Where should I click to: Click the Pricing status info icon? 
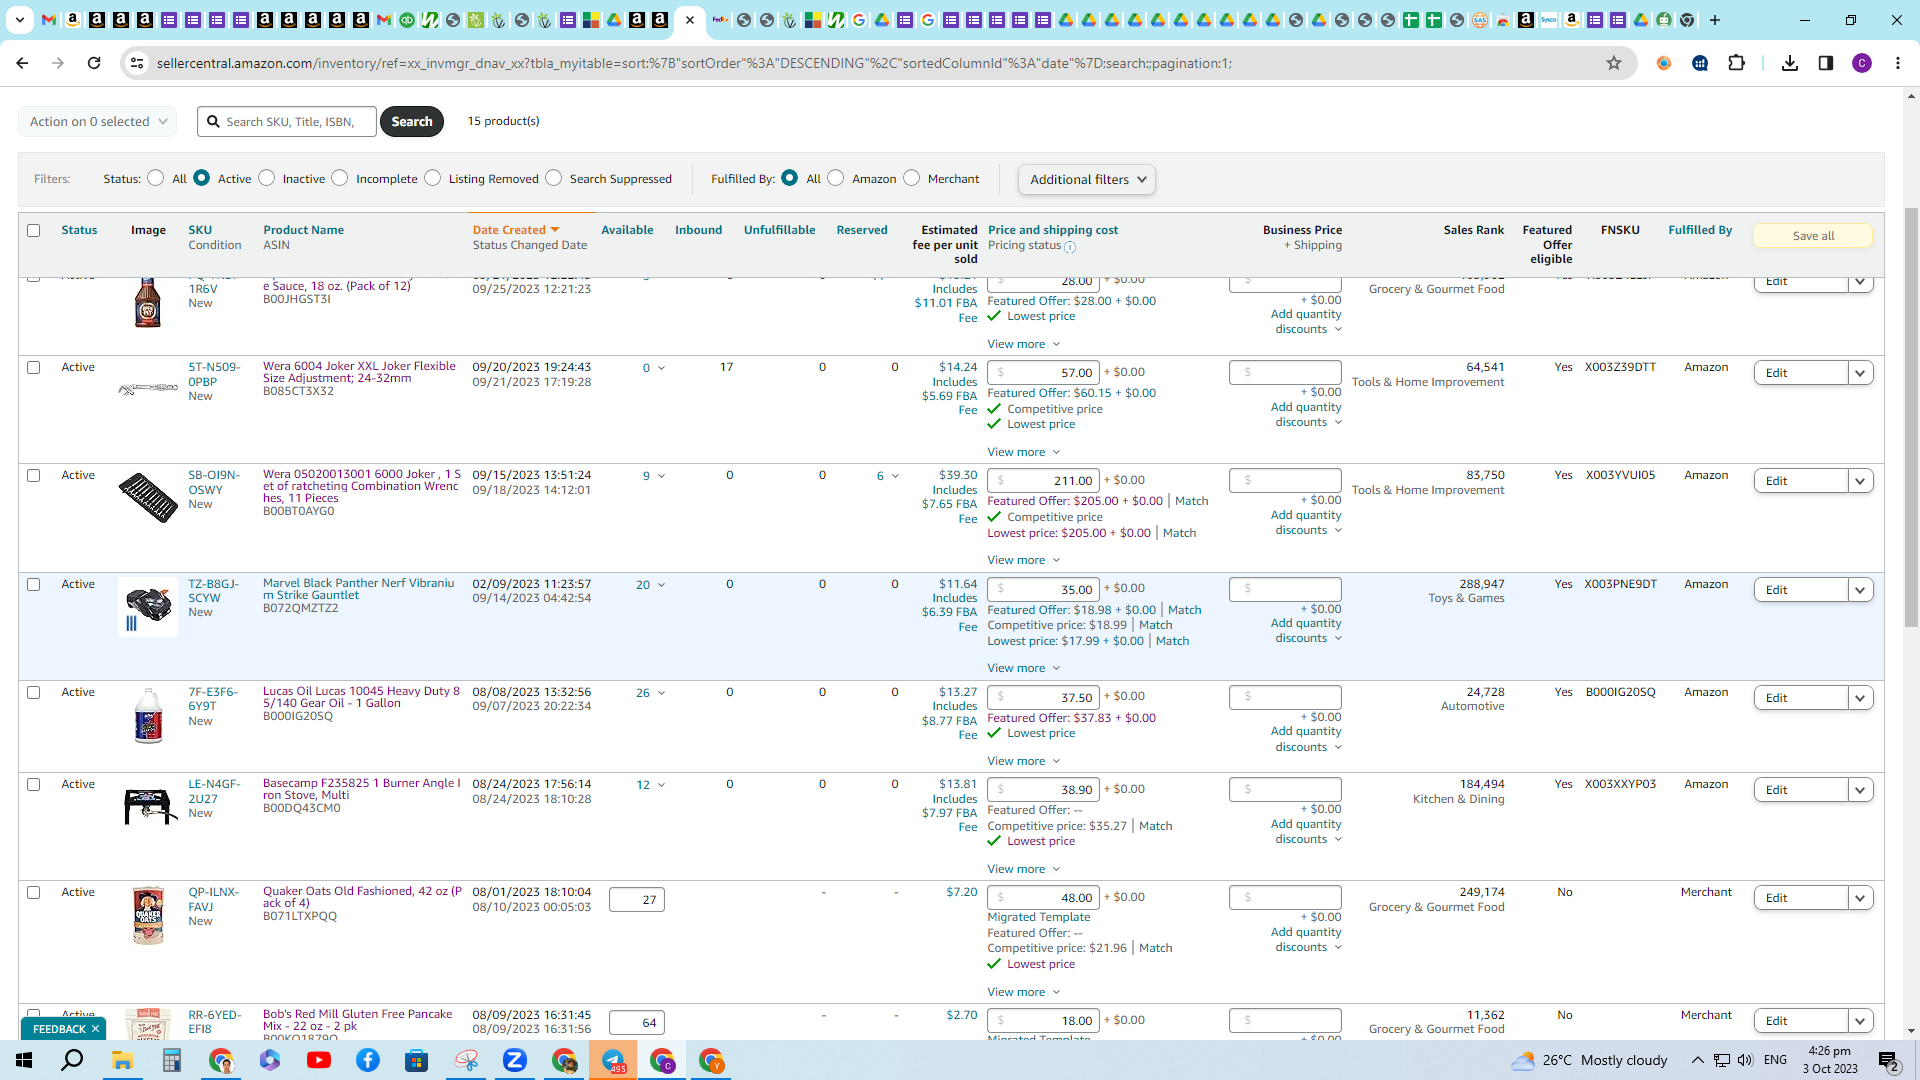coord(1070,247)
